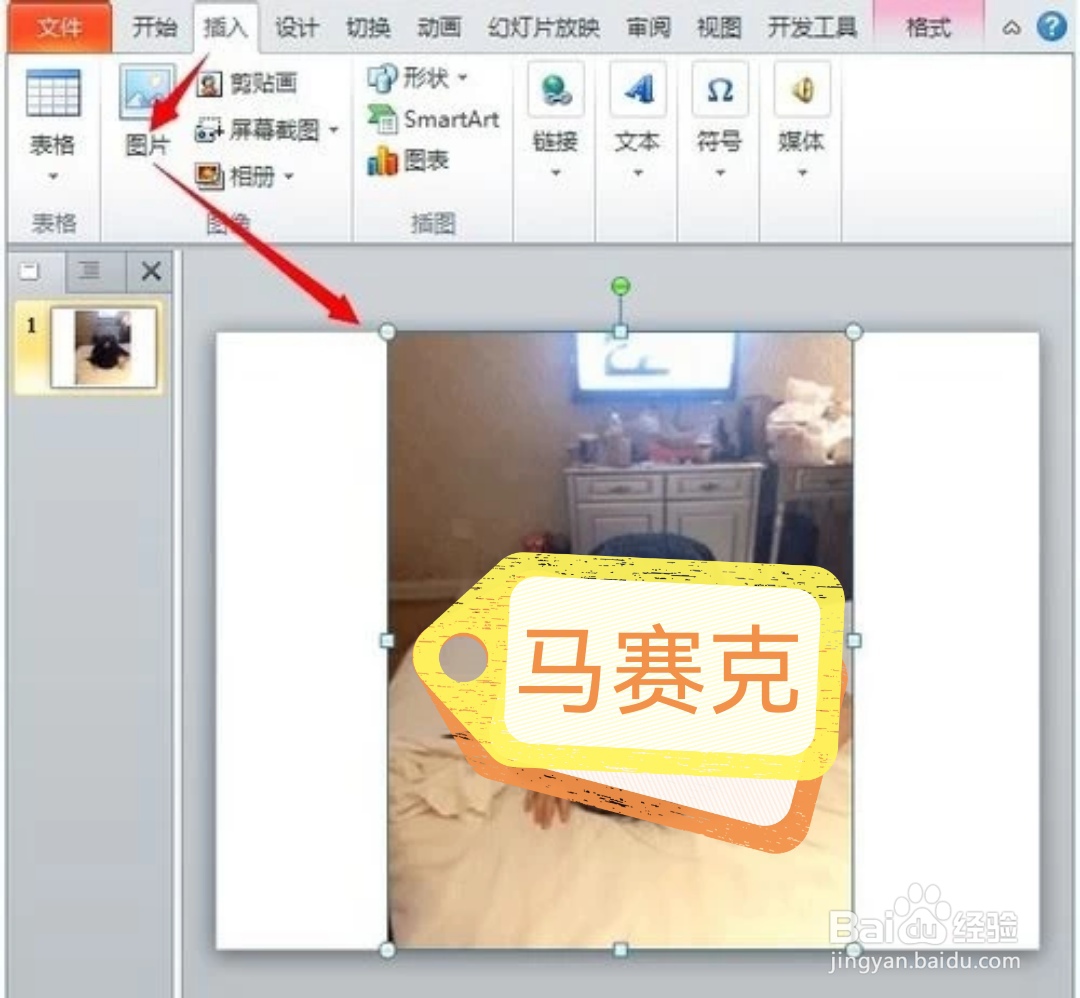Image resolution: width=1080 pixels, height=998 pixels.
Task: Click the 相册 photo album icon
Action: (209, 176)
